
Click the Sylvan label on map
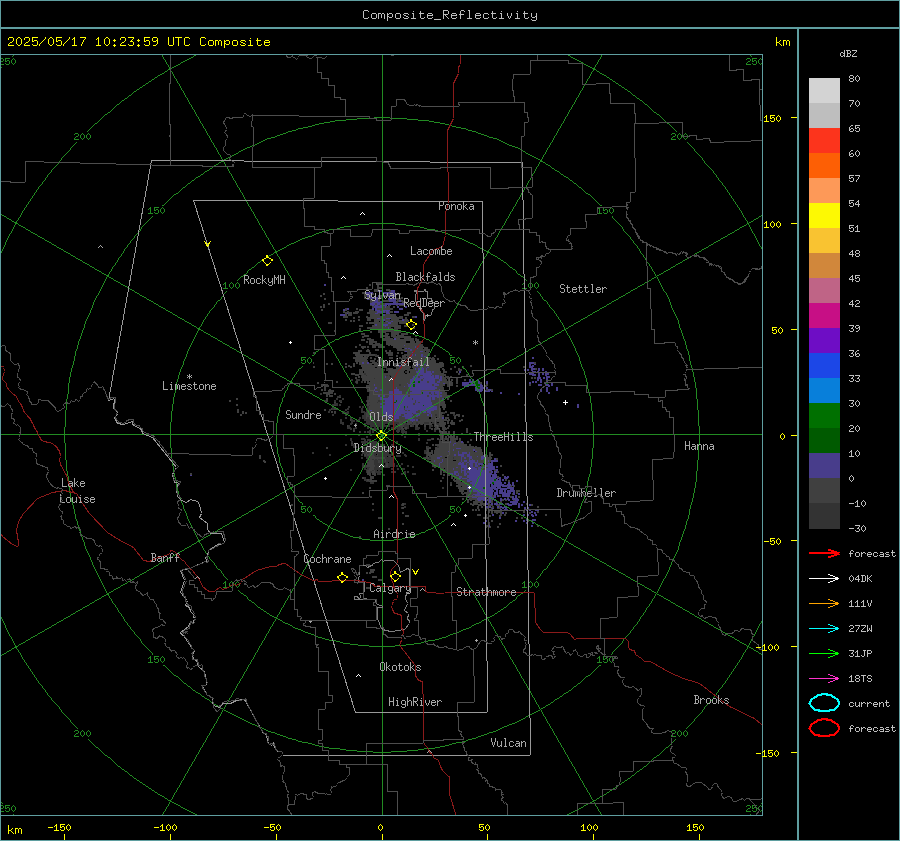click(x=382, y=295)
